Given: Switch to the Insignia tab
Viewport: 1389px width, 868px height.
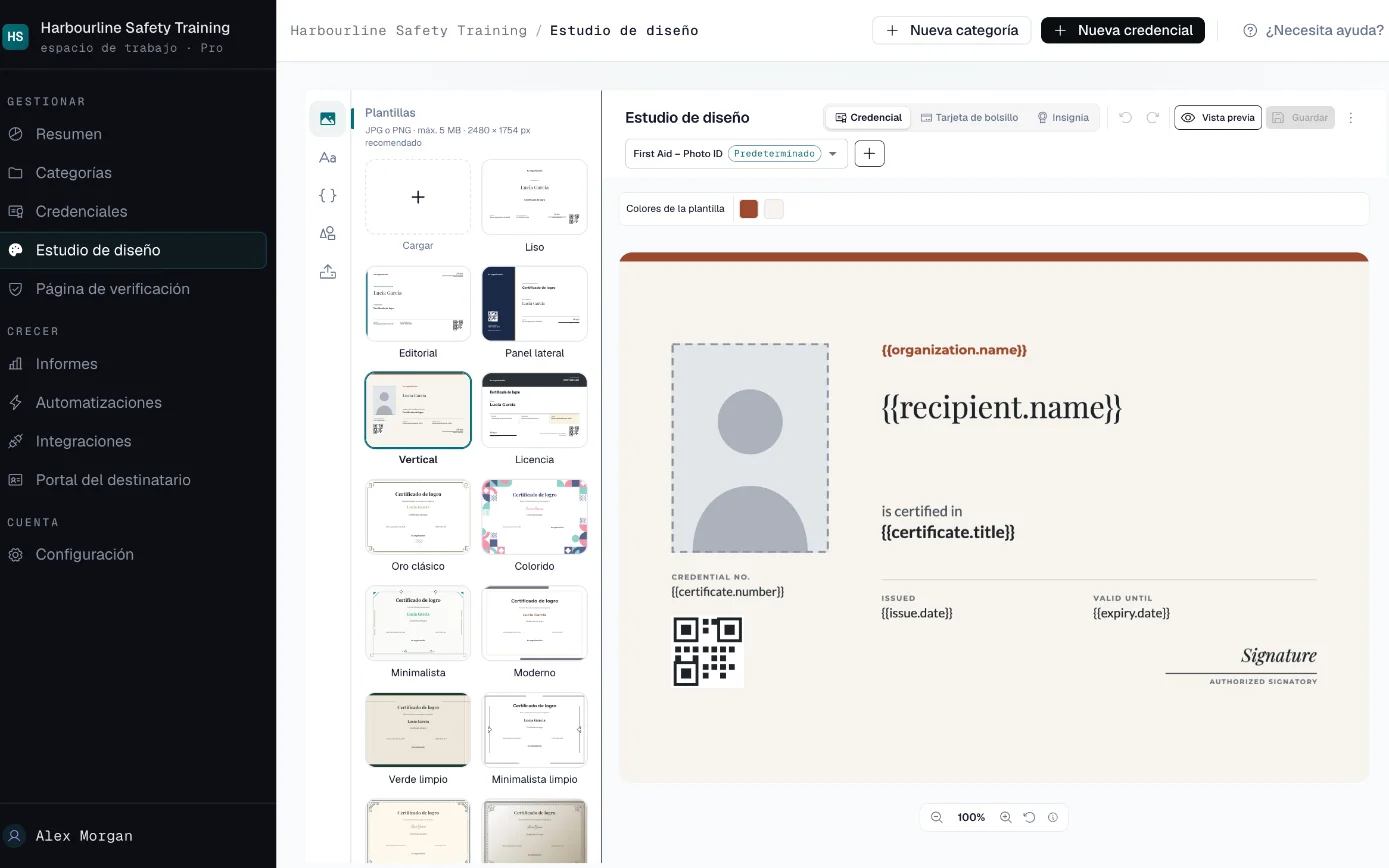Looking at the screenshot, I should point(1063,118).
